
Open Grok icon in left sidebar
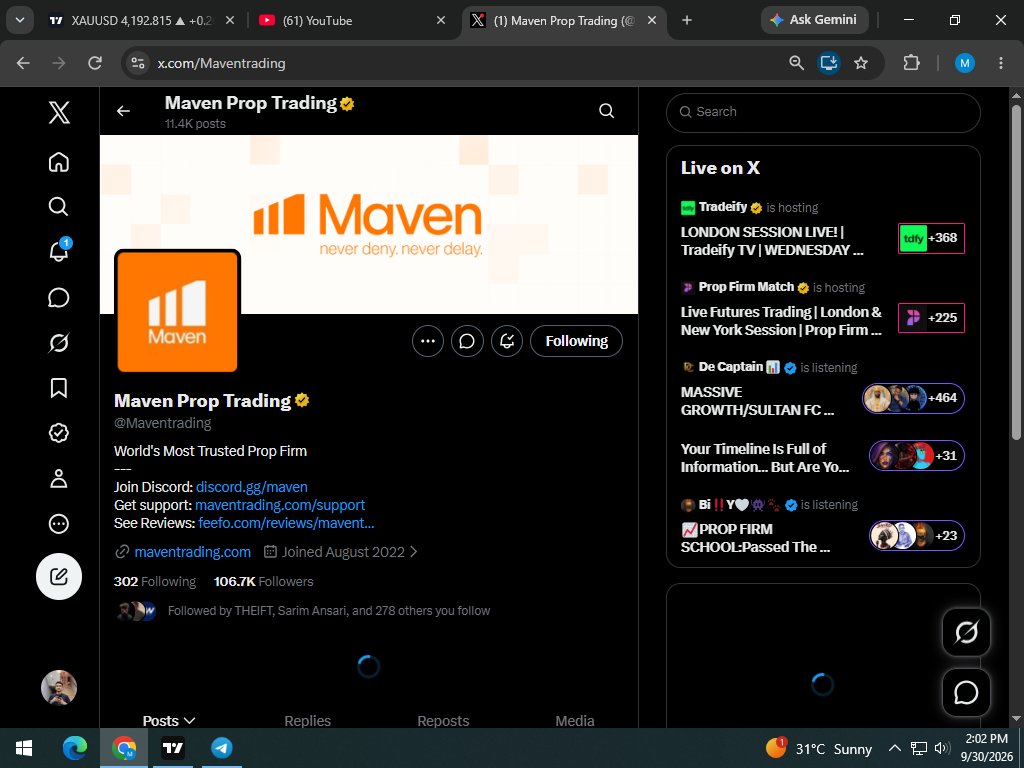coord(59,342)
